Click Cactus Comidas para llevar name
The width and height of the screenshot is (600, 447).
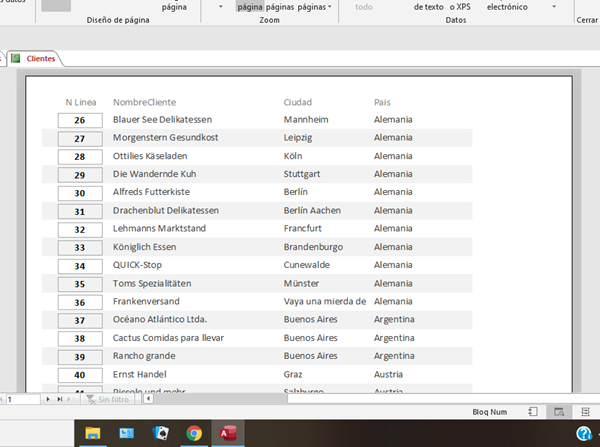168,338
